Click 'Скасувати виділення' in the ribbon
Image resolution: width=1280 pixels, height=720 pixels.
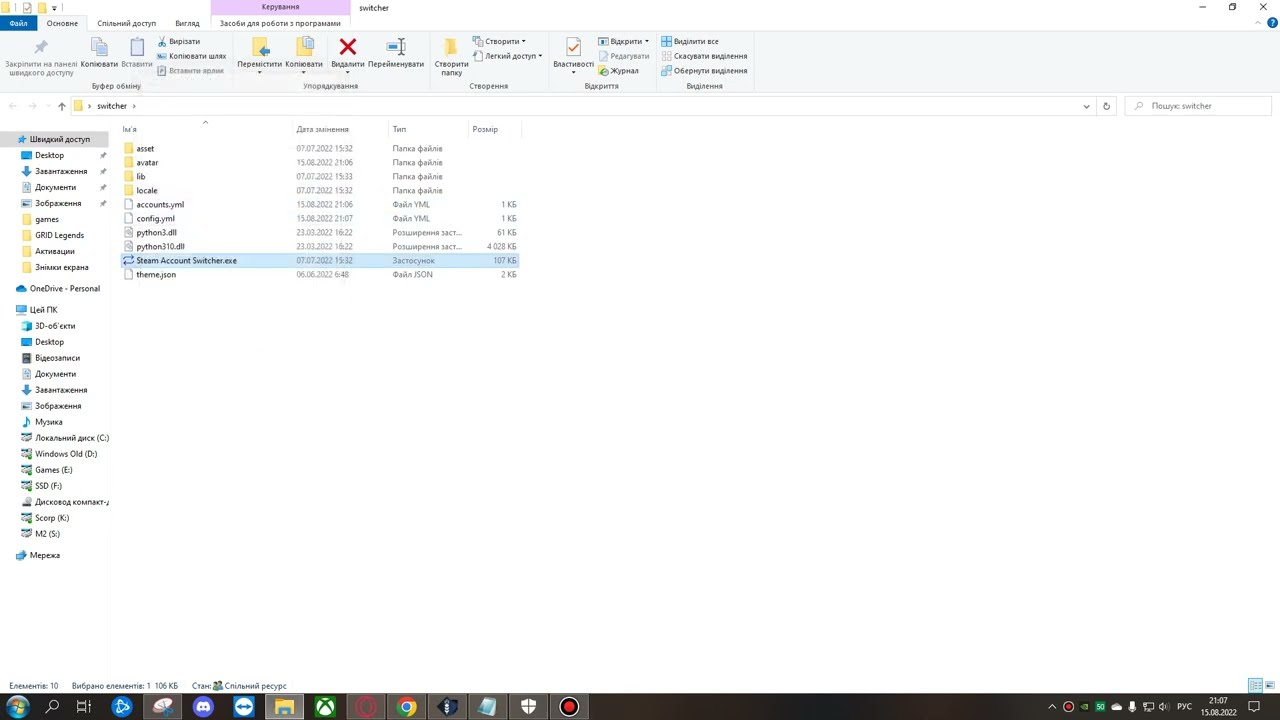click(704, 56)
